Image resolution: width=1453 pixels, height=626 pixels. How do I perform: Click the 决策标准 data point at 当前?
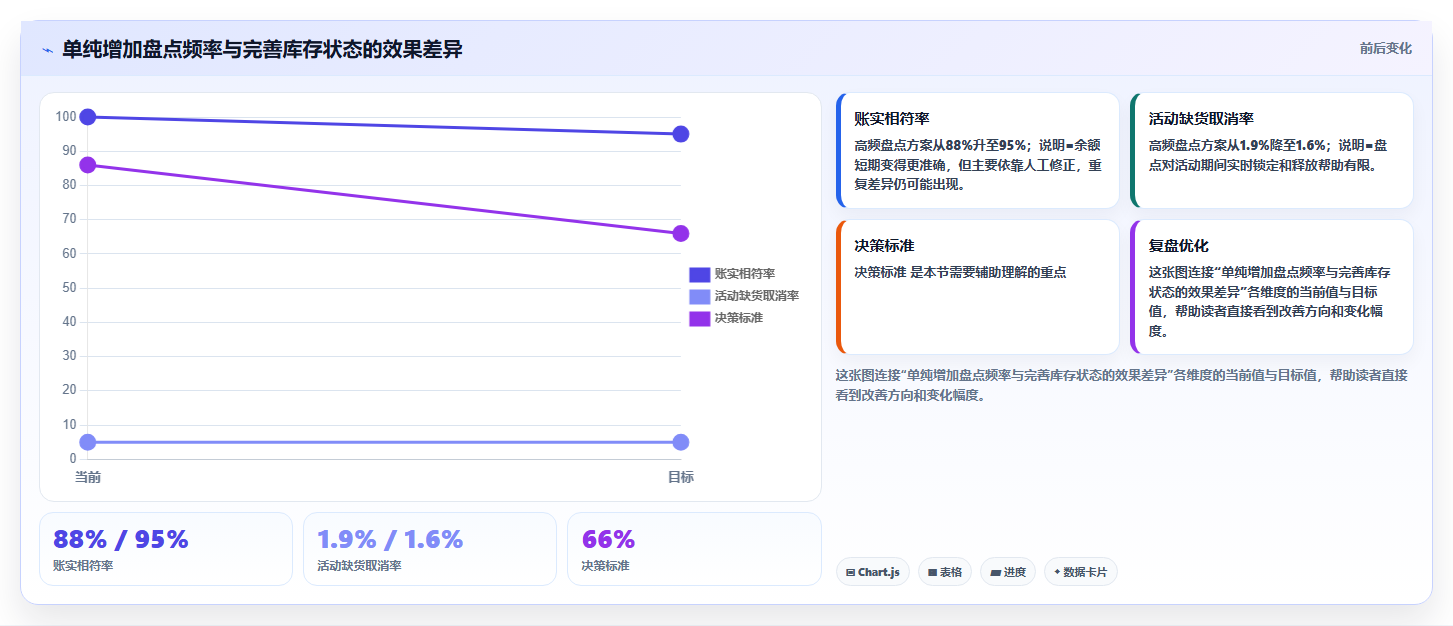[x=88, y=165]
